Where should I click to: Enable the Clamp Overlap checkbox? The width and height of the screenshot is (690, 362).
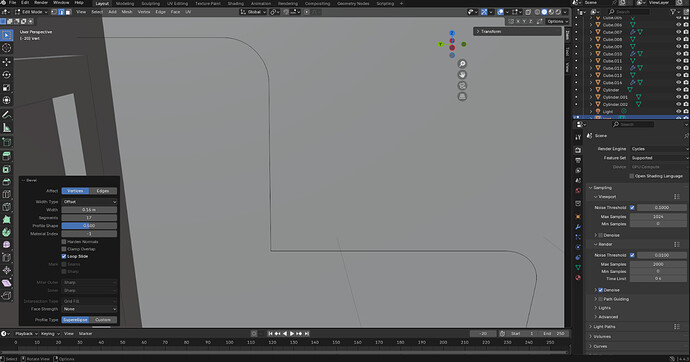click(64, 249)
